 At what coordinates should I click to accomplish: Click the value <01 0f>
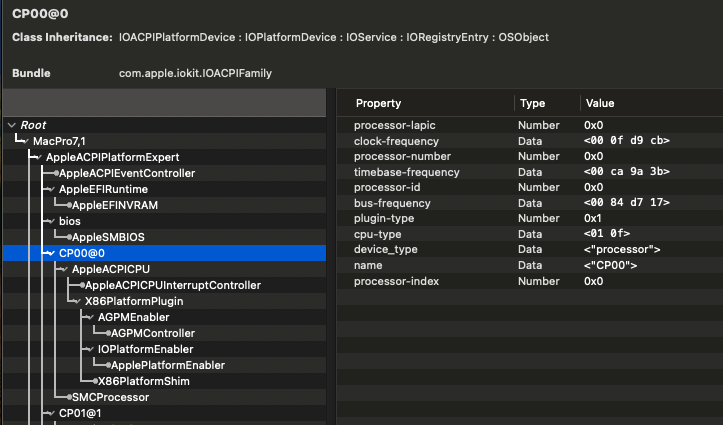coord(607,234)
